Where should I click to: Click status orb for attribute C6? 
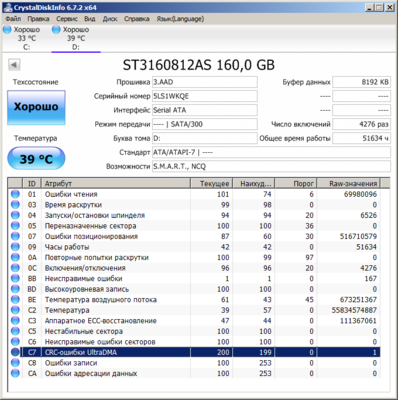(x=15, y=342)
